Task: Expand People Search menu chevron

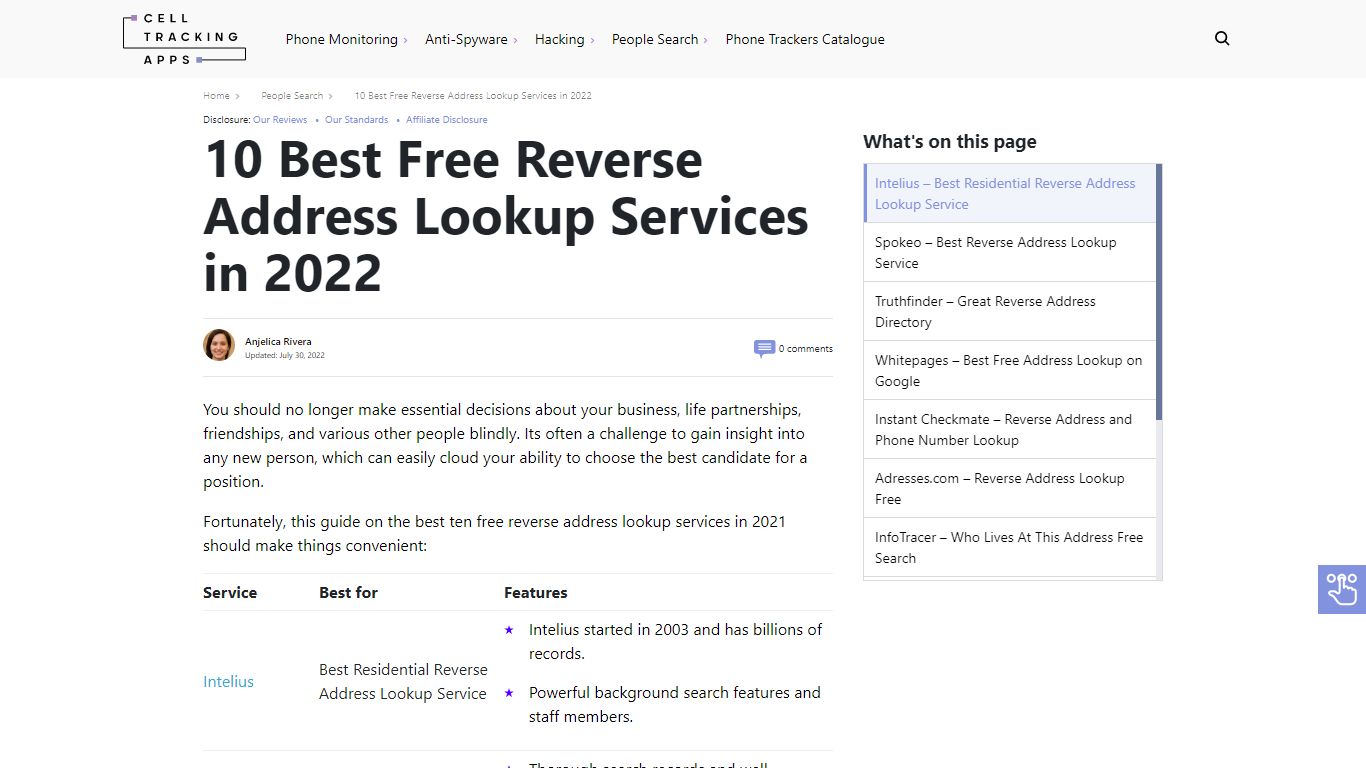Action: (705, 40)
